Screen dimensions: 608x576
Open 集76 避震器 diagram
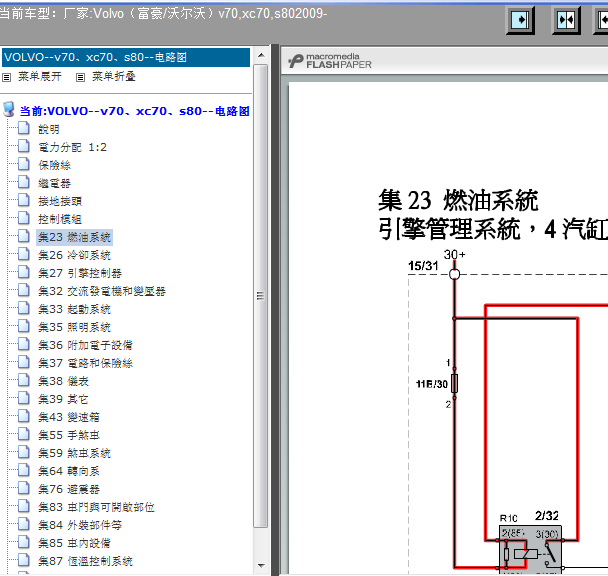tap(69, 490)
